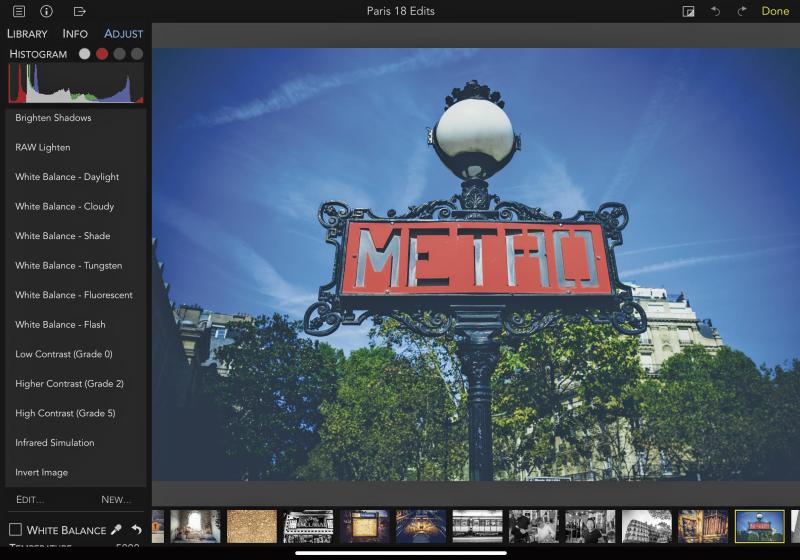Viewport: 800px width, 560px height.
Task: Select the golden ornate doors thumbnail
Action: point(703,526)
